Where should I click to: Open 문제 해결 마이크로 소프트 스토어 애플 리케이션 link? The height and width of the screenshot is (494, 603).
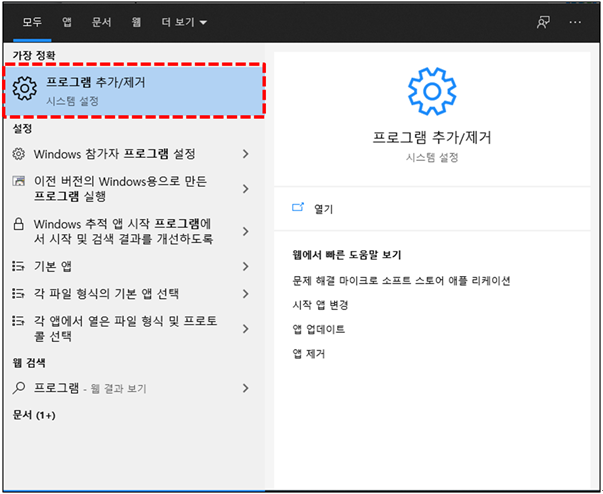coord(401,281)
